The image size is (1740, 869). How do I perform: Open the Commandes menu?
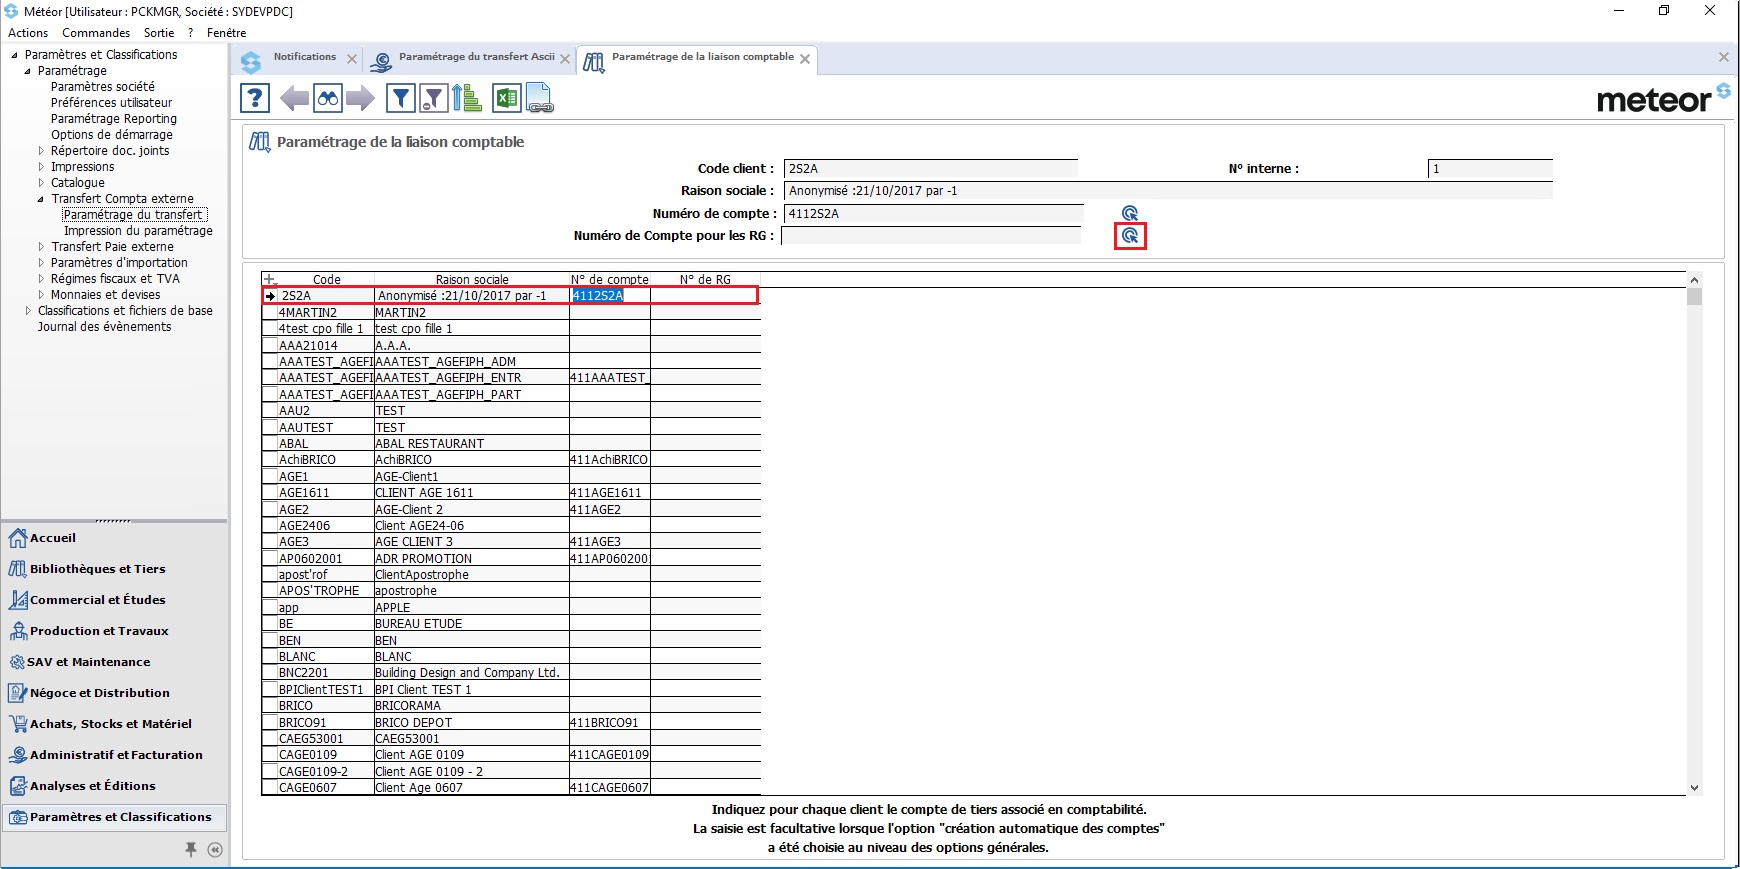[96, 33]
